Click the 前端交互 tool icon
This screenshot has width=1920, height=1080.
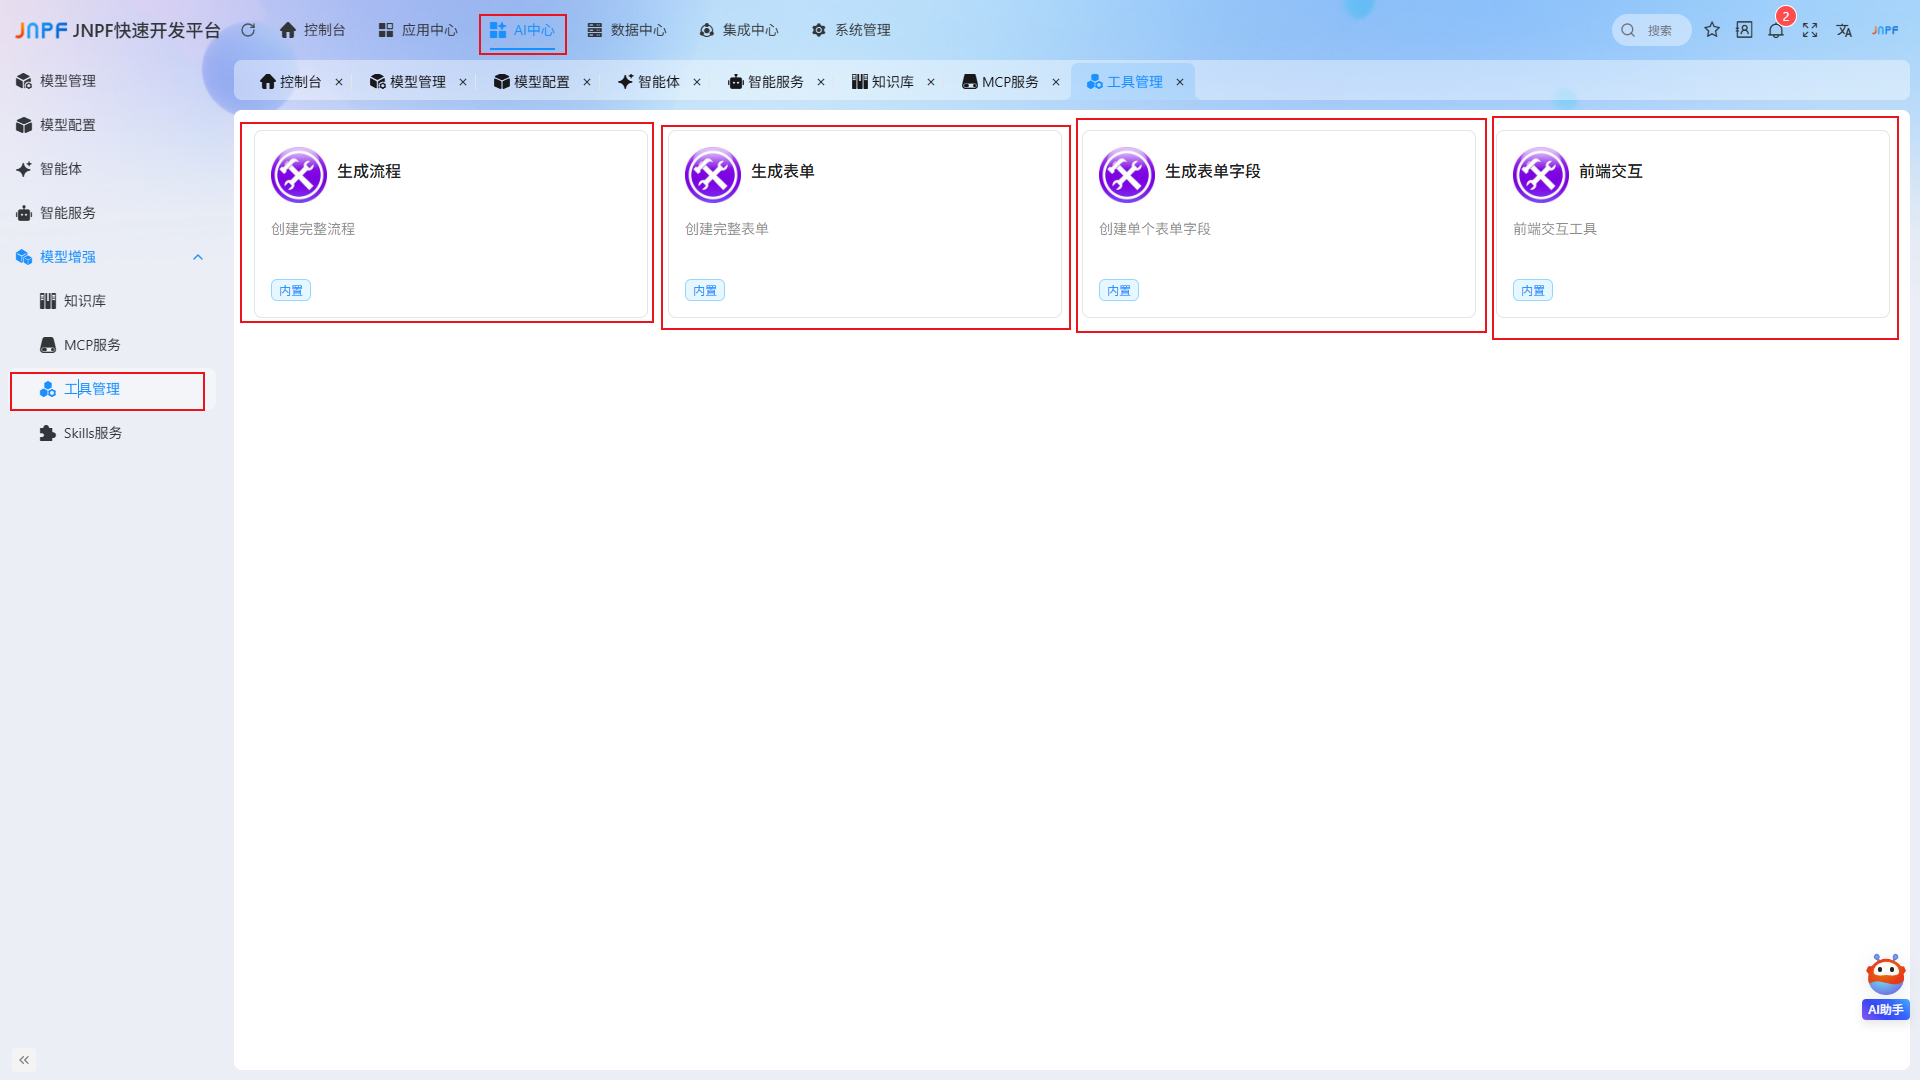click(1541, 175)
